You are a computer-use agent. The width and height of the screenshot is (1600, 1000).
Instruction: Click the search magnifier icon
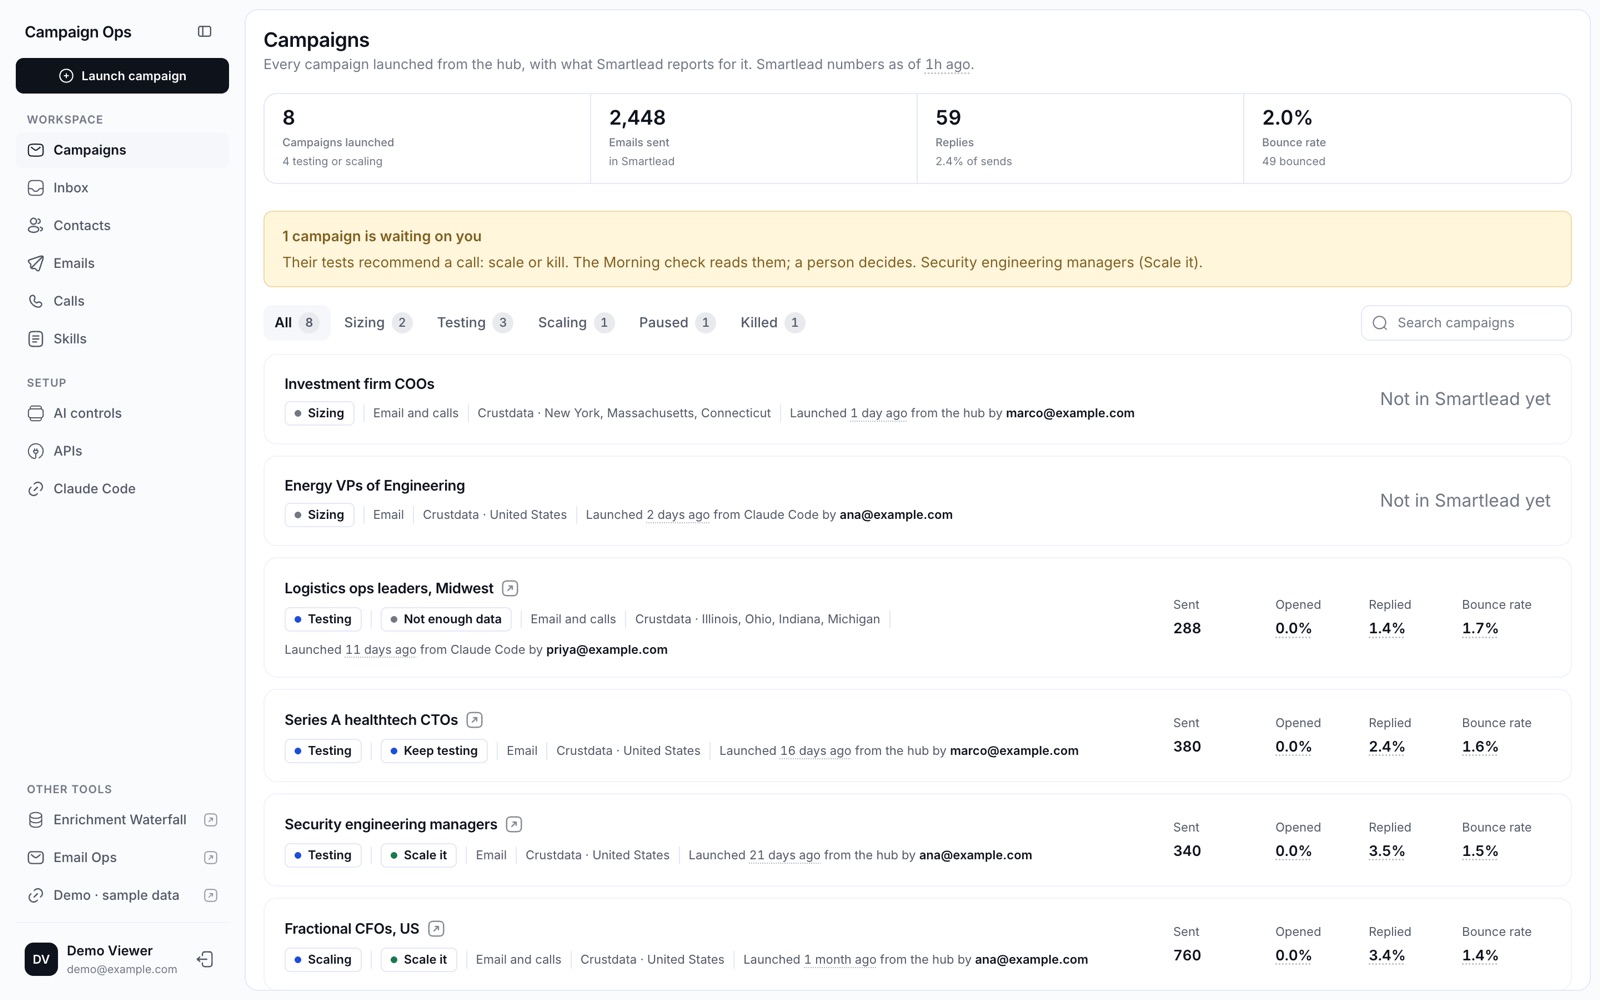tap(1380, 323)
